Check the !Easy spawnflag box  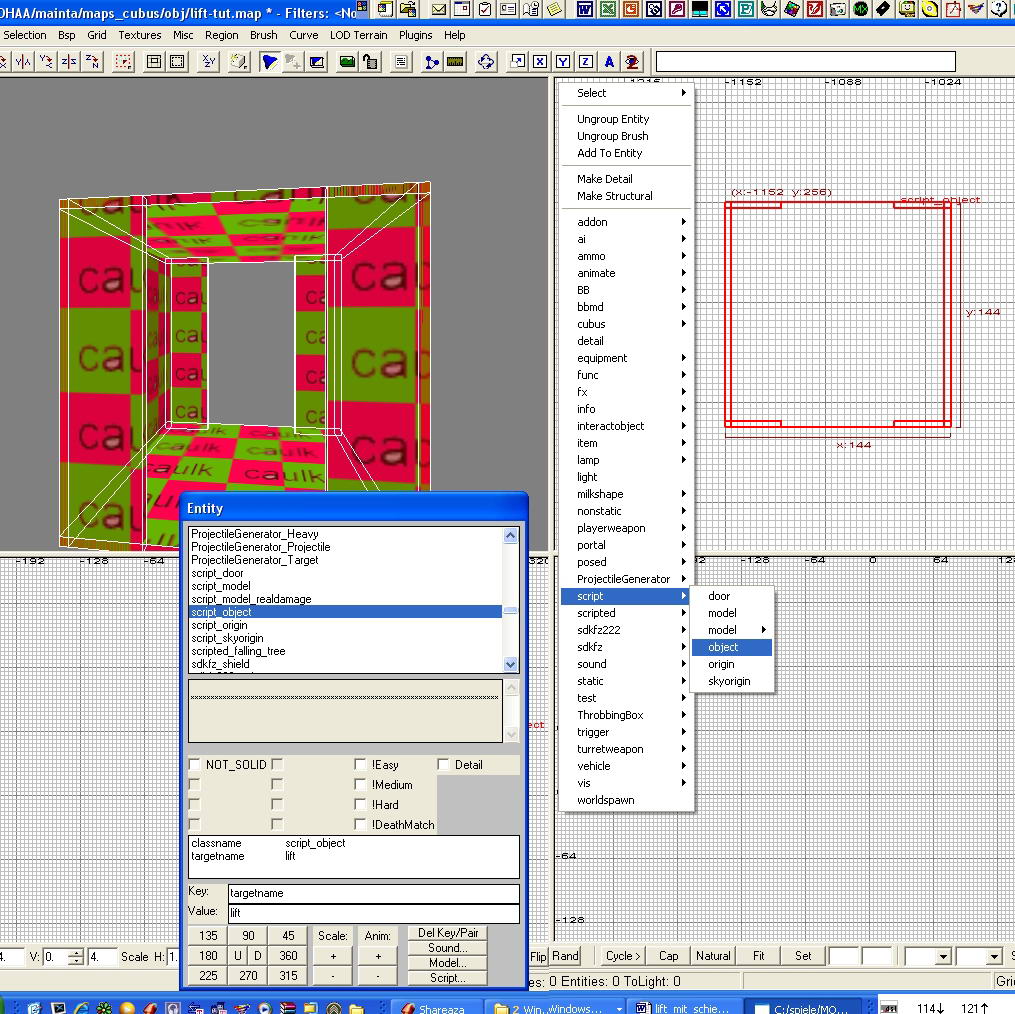pyautogui.click(x=360, y=765)
